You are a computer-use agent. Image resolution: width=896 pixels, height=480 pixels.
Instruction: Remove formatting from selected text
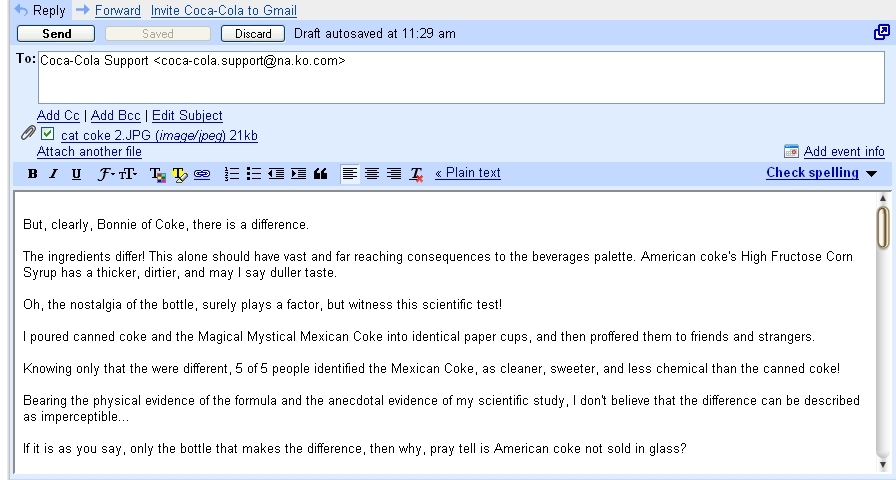[417, 174]
